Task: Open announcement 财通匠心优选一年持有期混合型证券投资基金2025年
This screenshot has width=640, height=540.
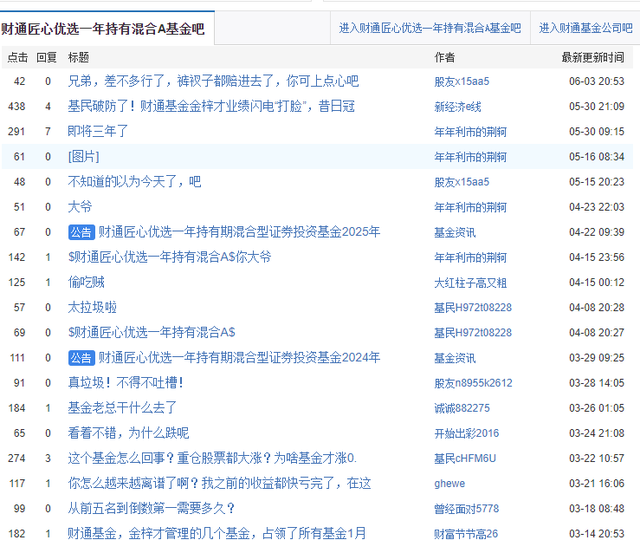Action: 239,232
